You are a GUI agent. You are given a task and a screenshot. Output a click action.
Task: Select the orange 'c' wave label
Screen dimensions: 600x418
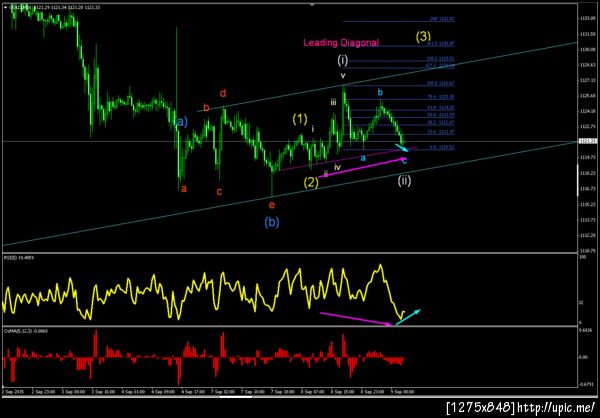coord(219,191)
